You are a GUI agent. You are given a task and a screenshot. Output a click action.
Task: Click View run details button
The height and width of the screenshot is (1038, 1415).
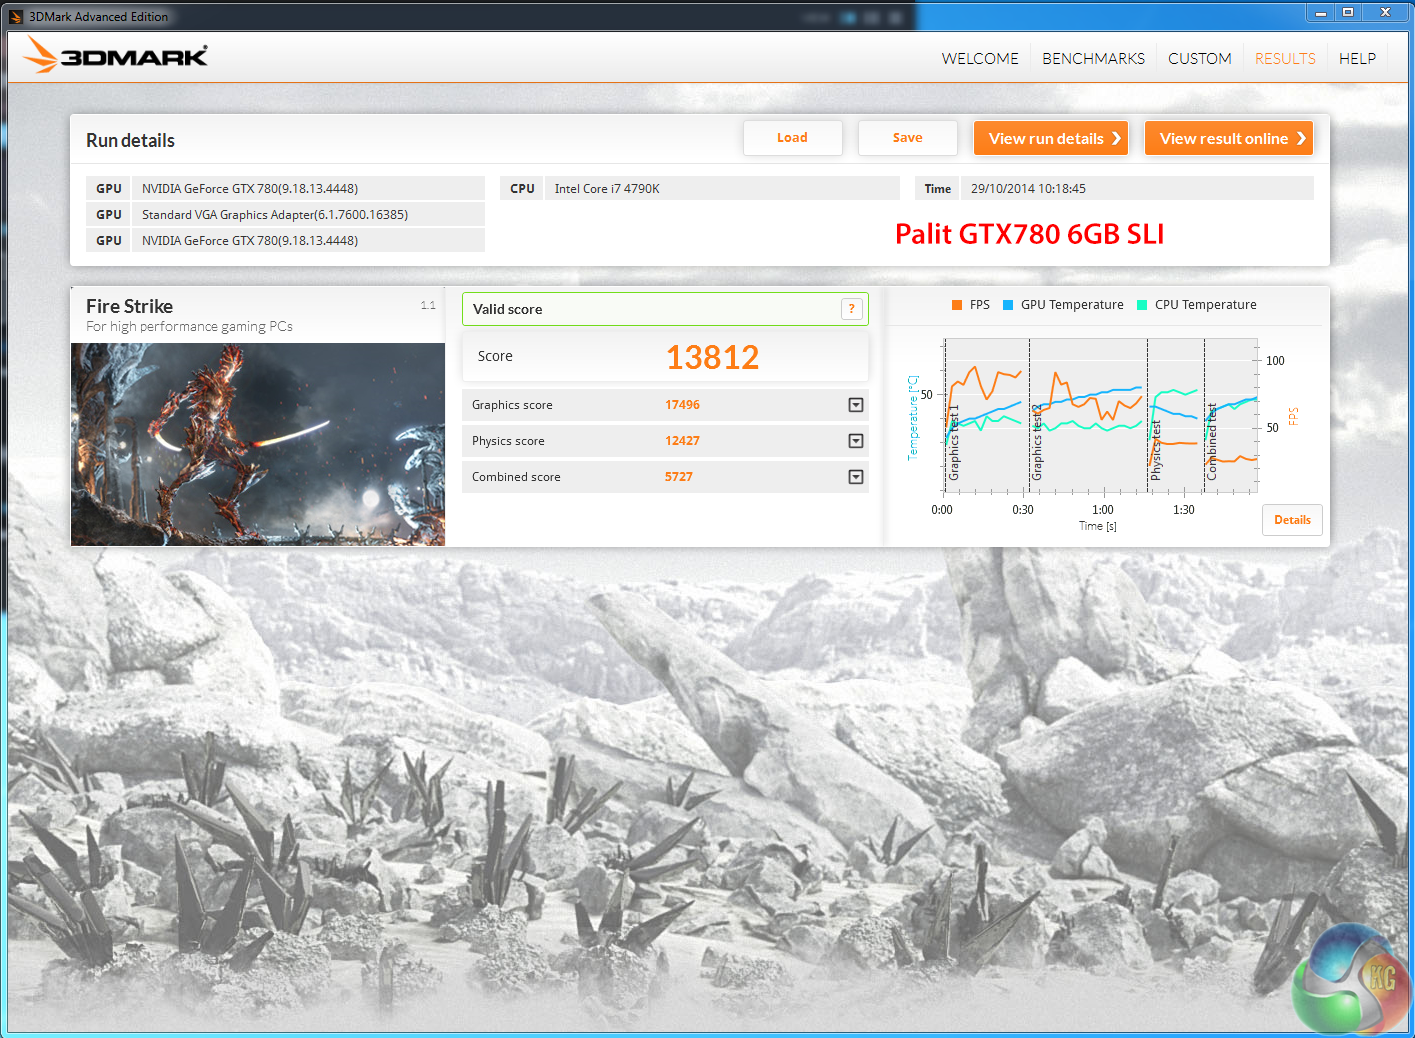click(1051, 138)
